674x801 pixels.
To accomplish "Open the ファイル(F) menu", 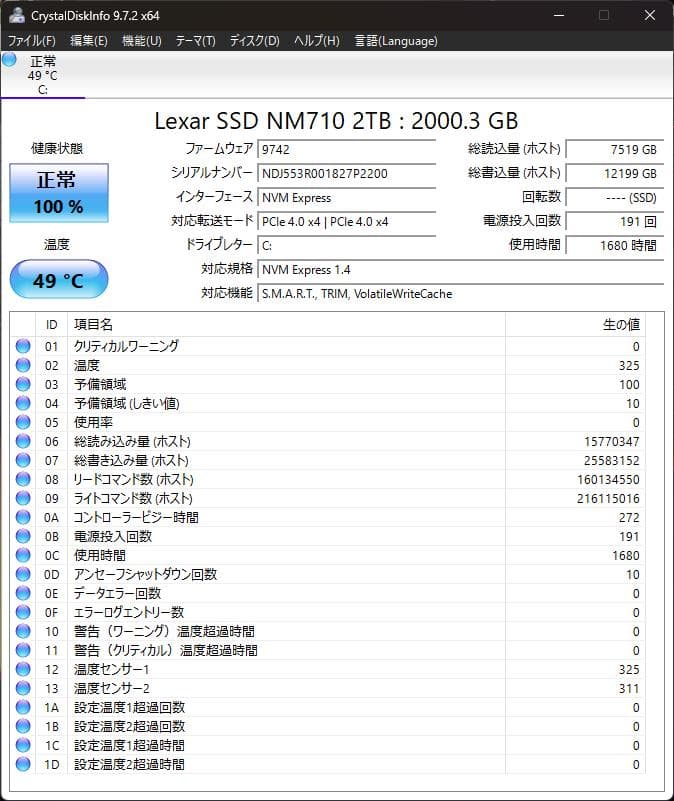I will (x=32, y=41).
